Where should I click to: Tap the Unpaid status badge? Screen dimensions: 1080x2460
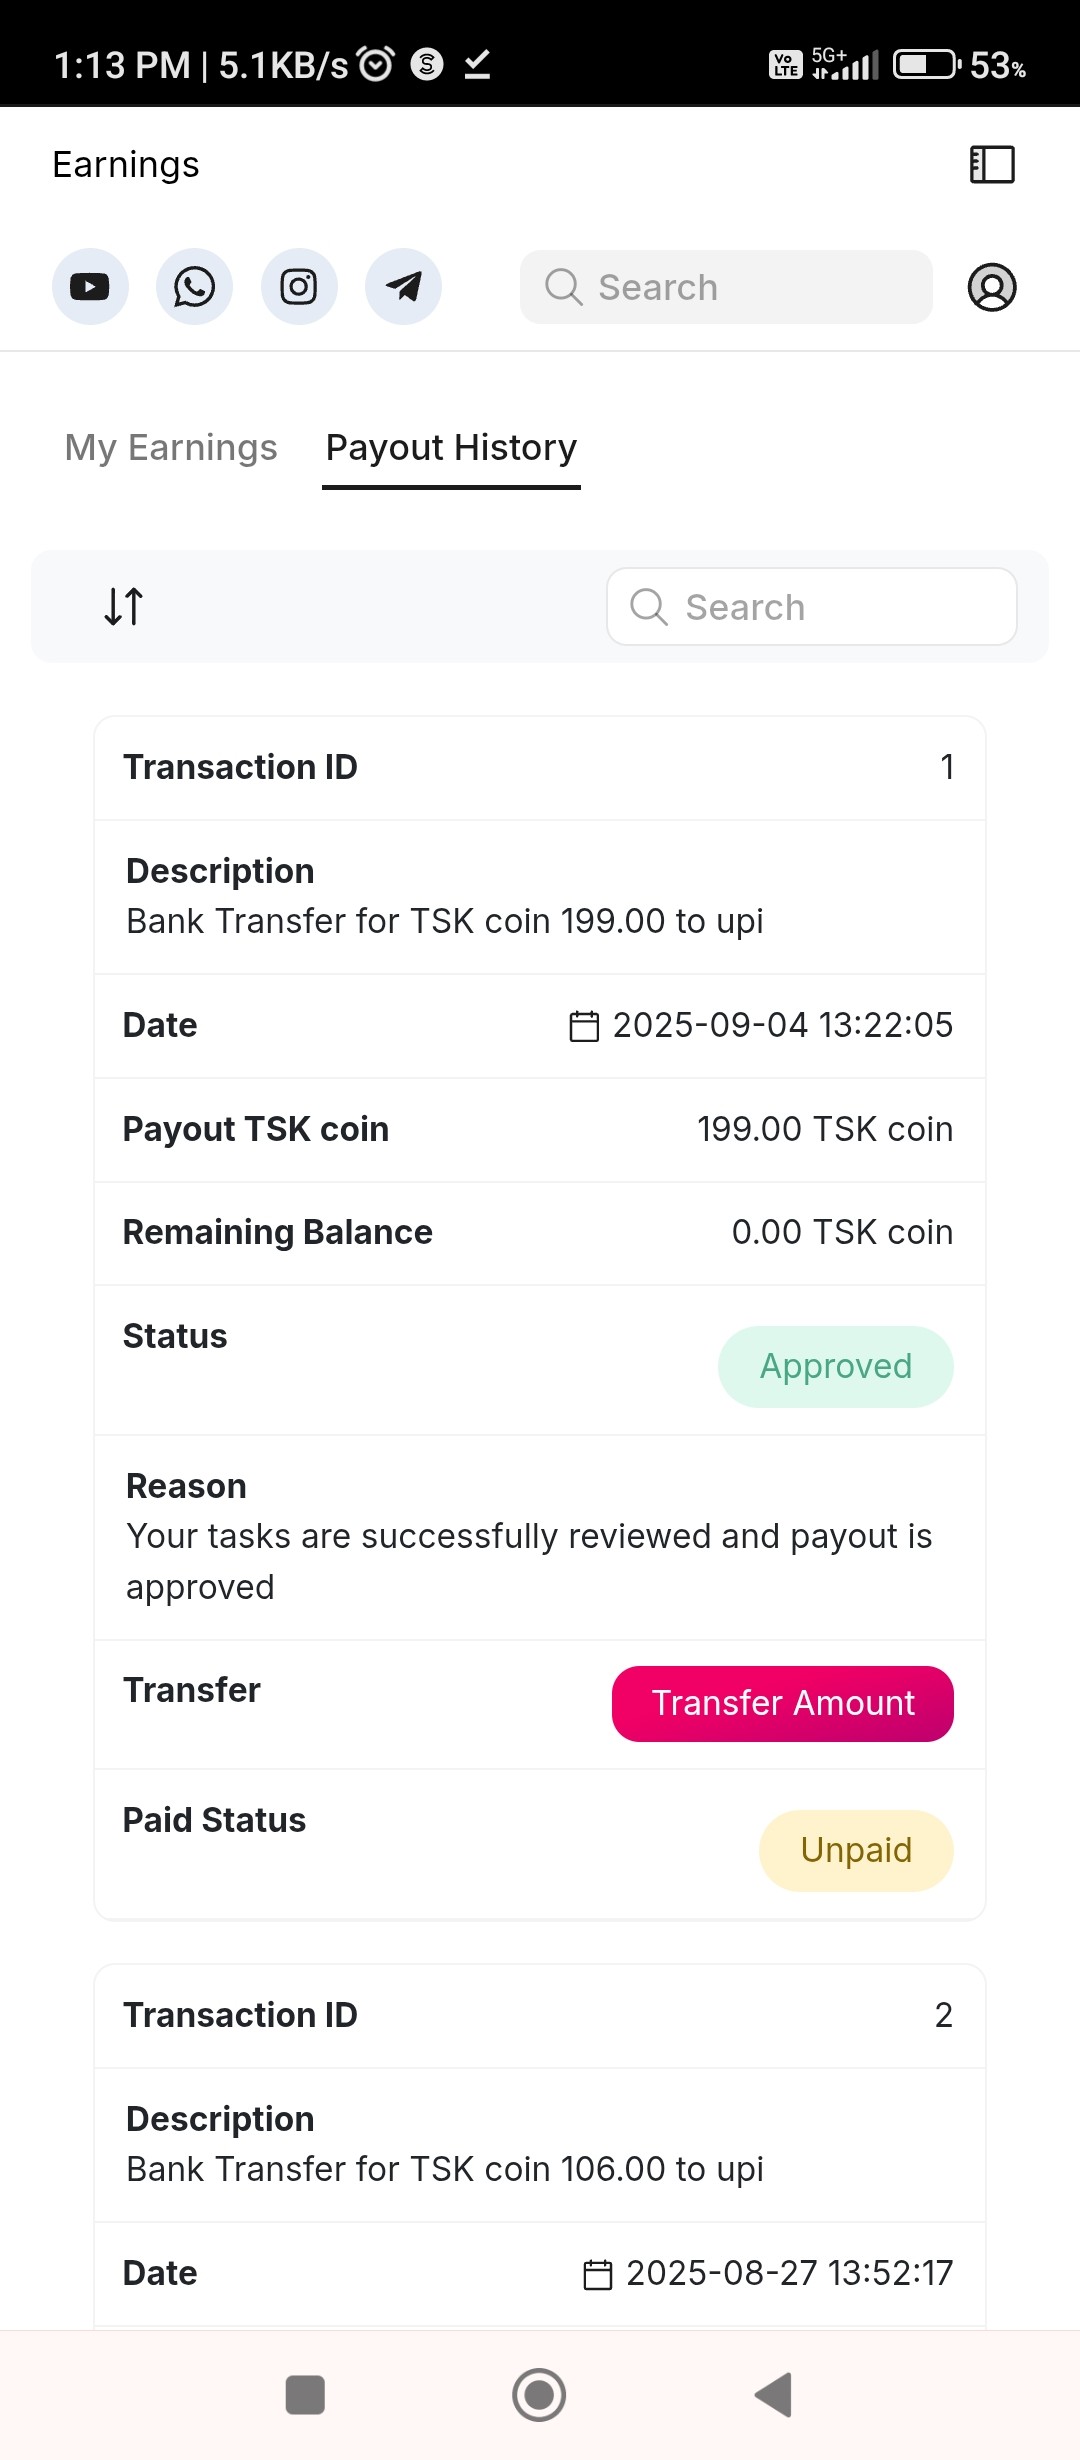(856, 1850)
